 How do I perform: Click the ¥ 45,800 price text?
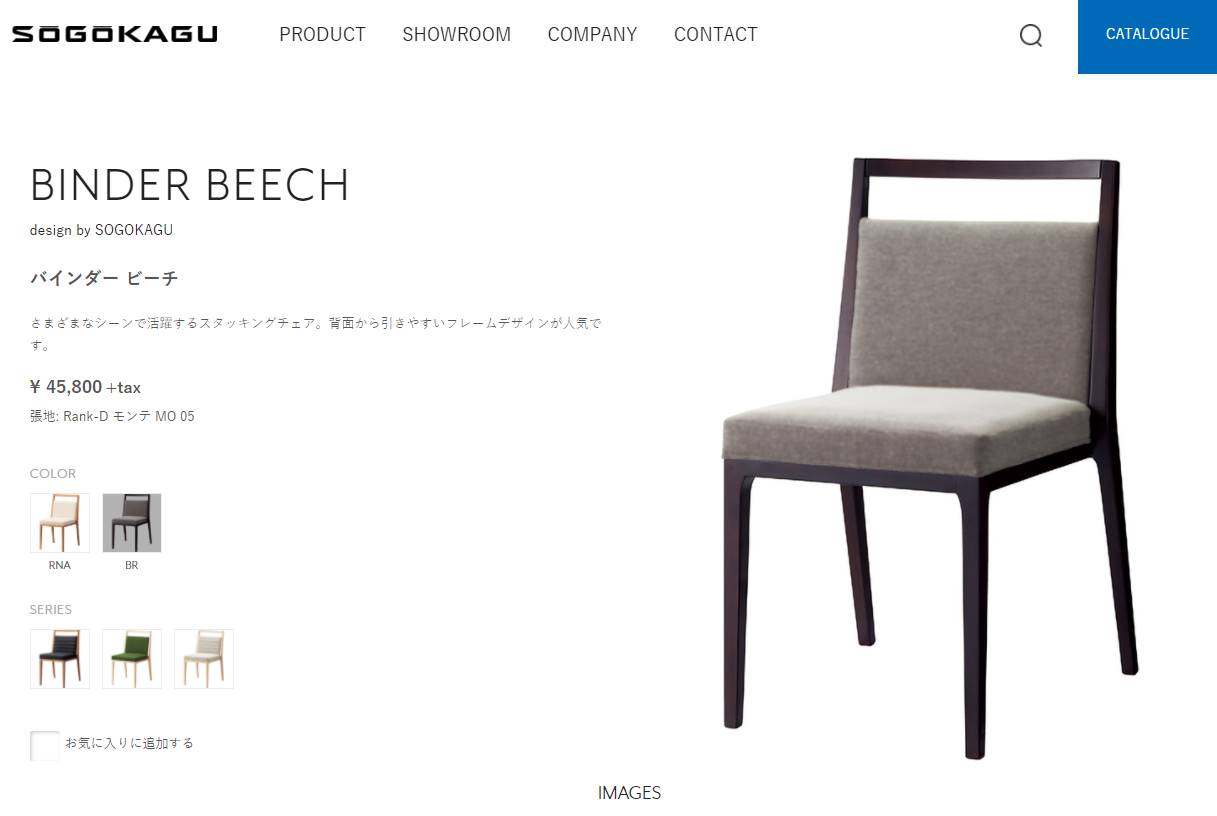(66, 387)
